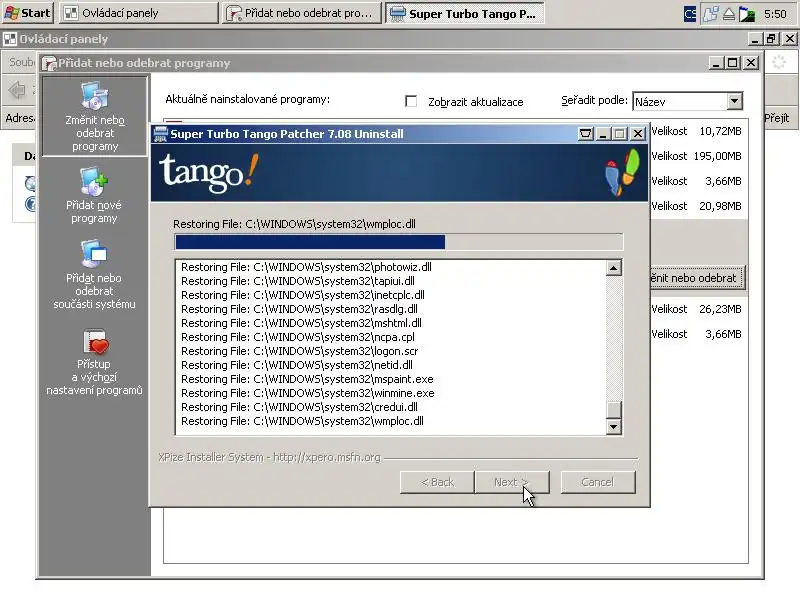The image size is (800, 600).
Task: Select log line with mspaint.exe
Action: pos(307,379)
